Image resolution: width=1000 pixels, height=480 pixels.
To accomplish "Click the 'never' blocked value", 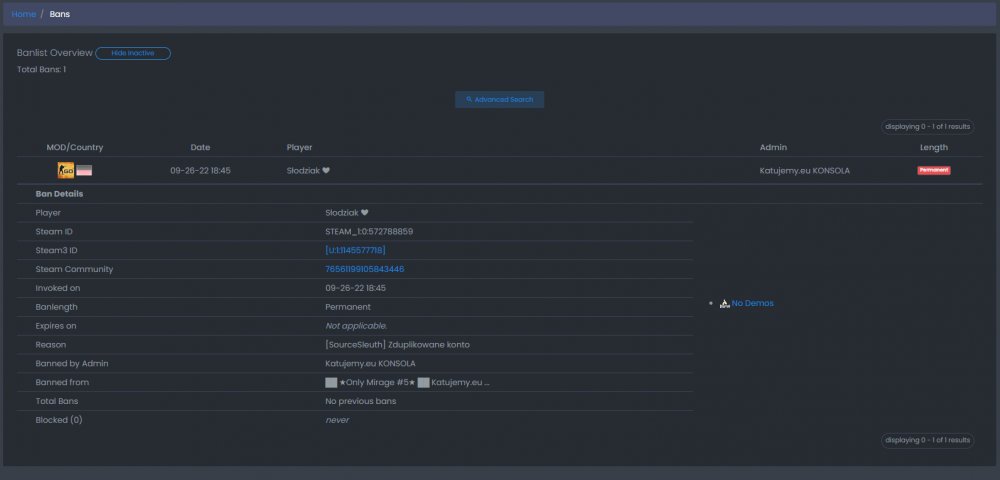I will coord(337,421).
